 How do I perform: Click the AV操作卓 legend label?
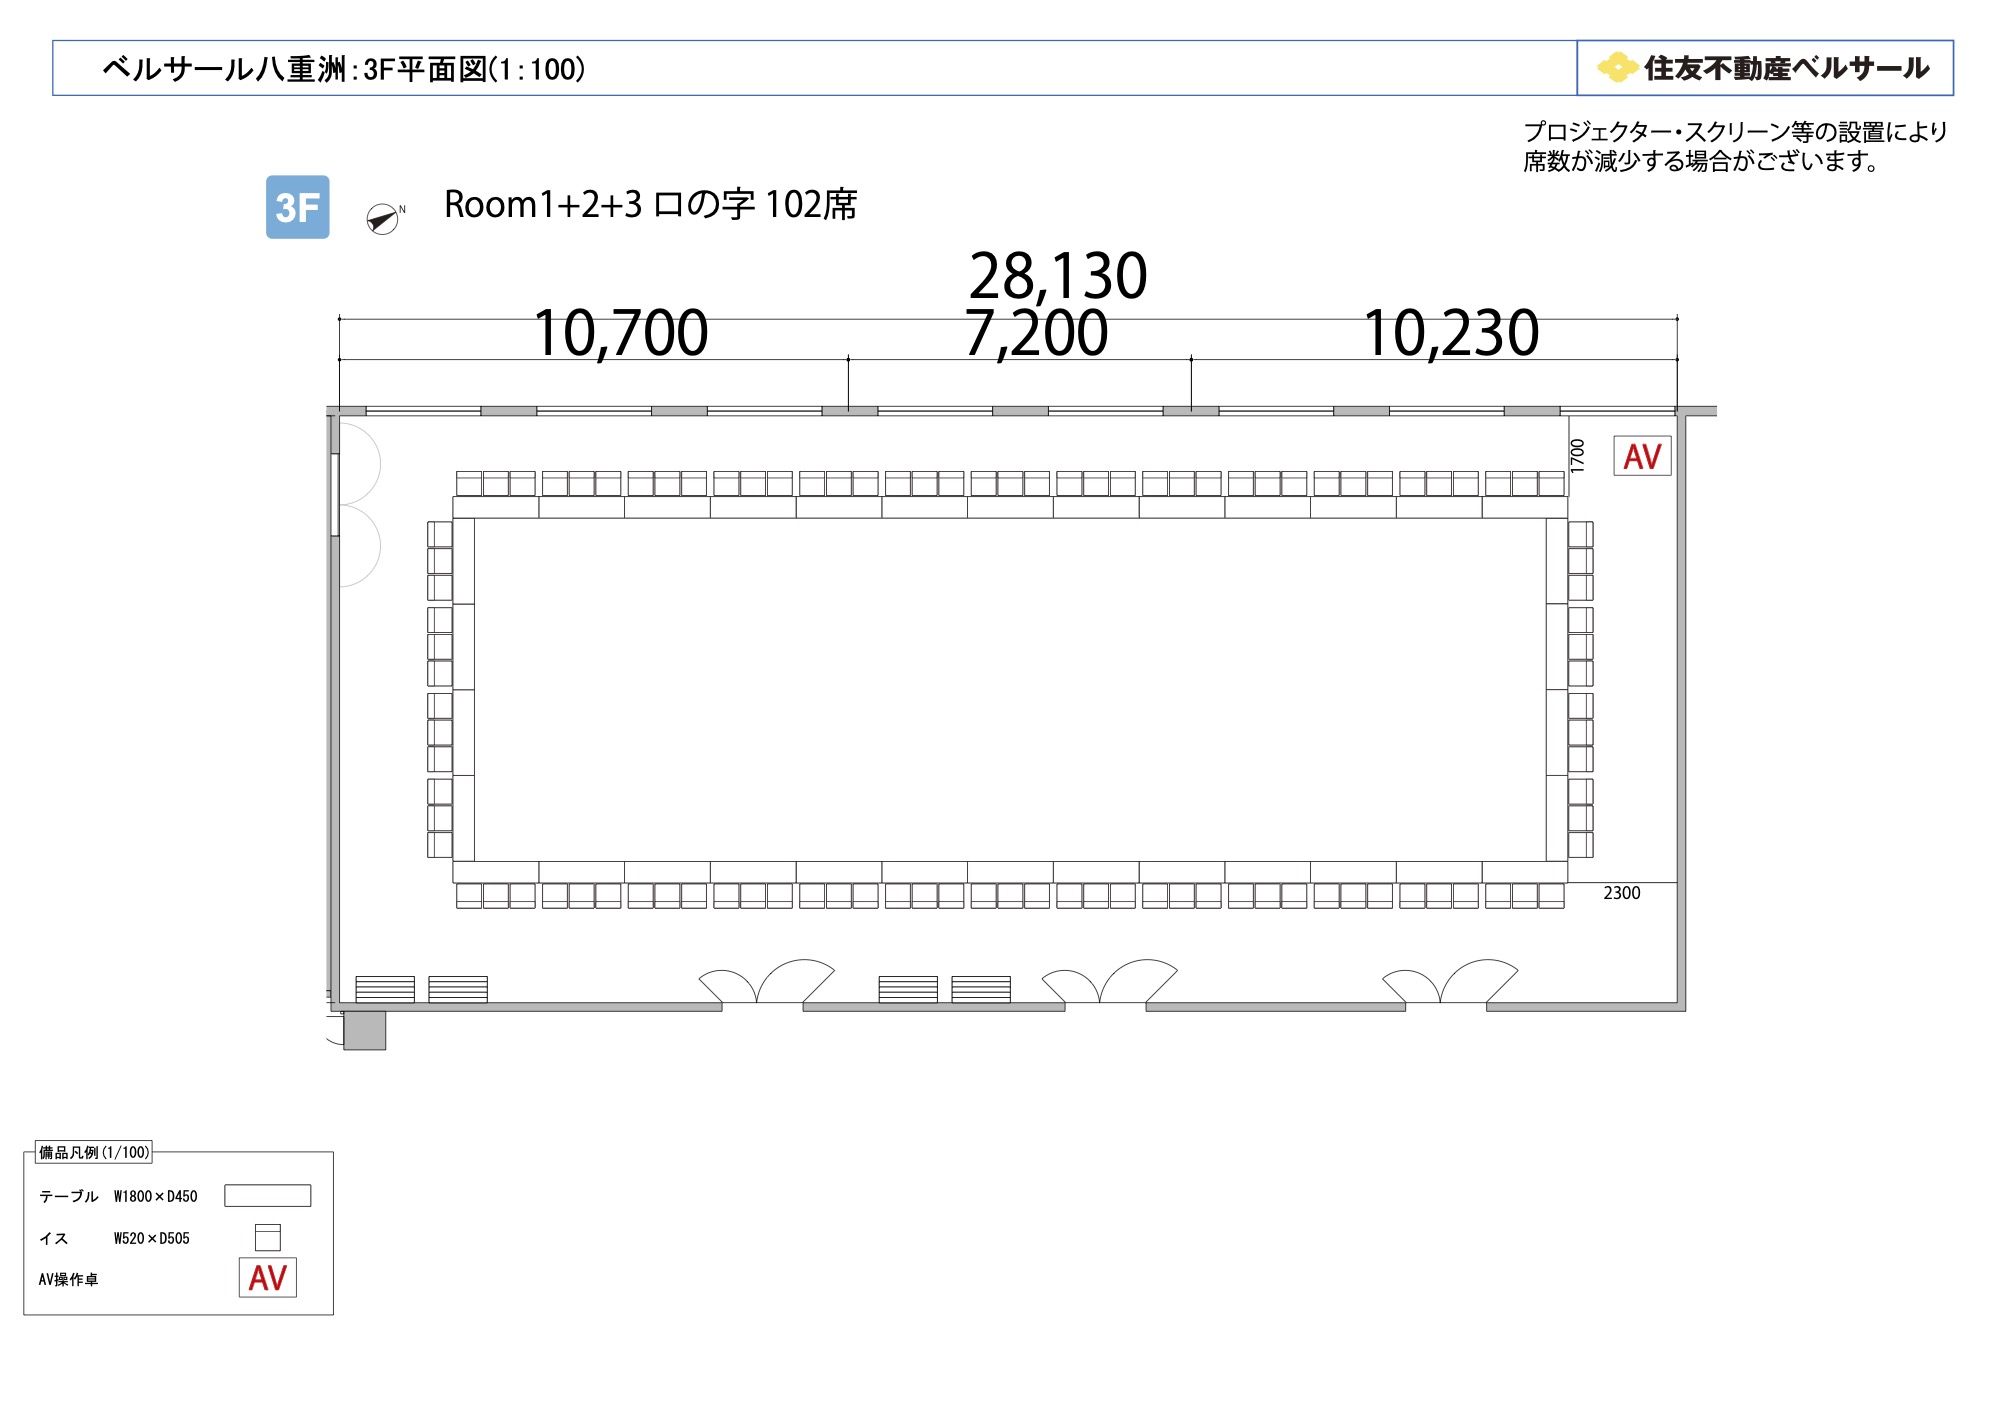click(69, 1279)
